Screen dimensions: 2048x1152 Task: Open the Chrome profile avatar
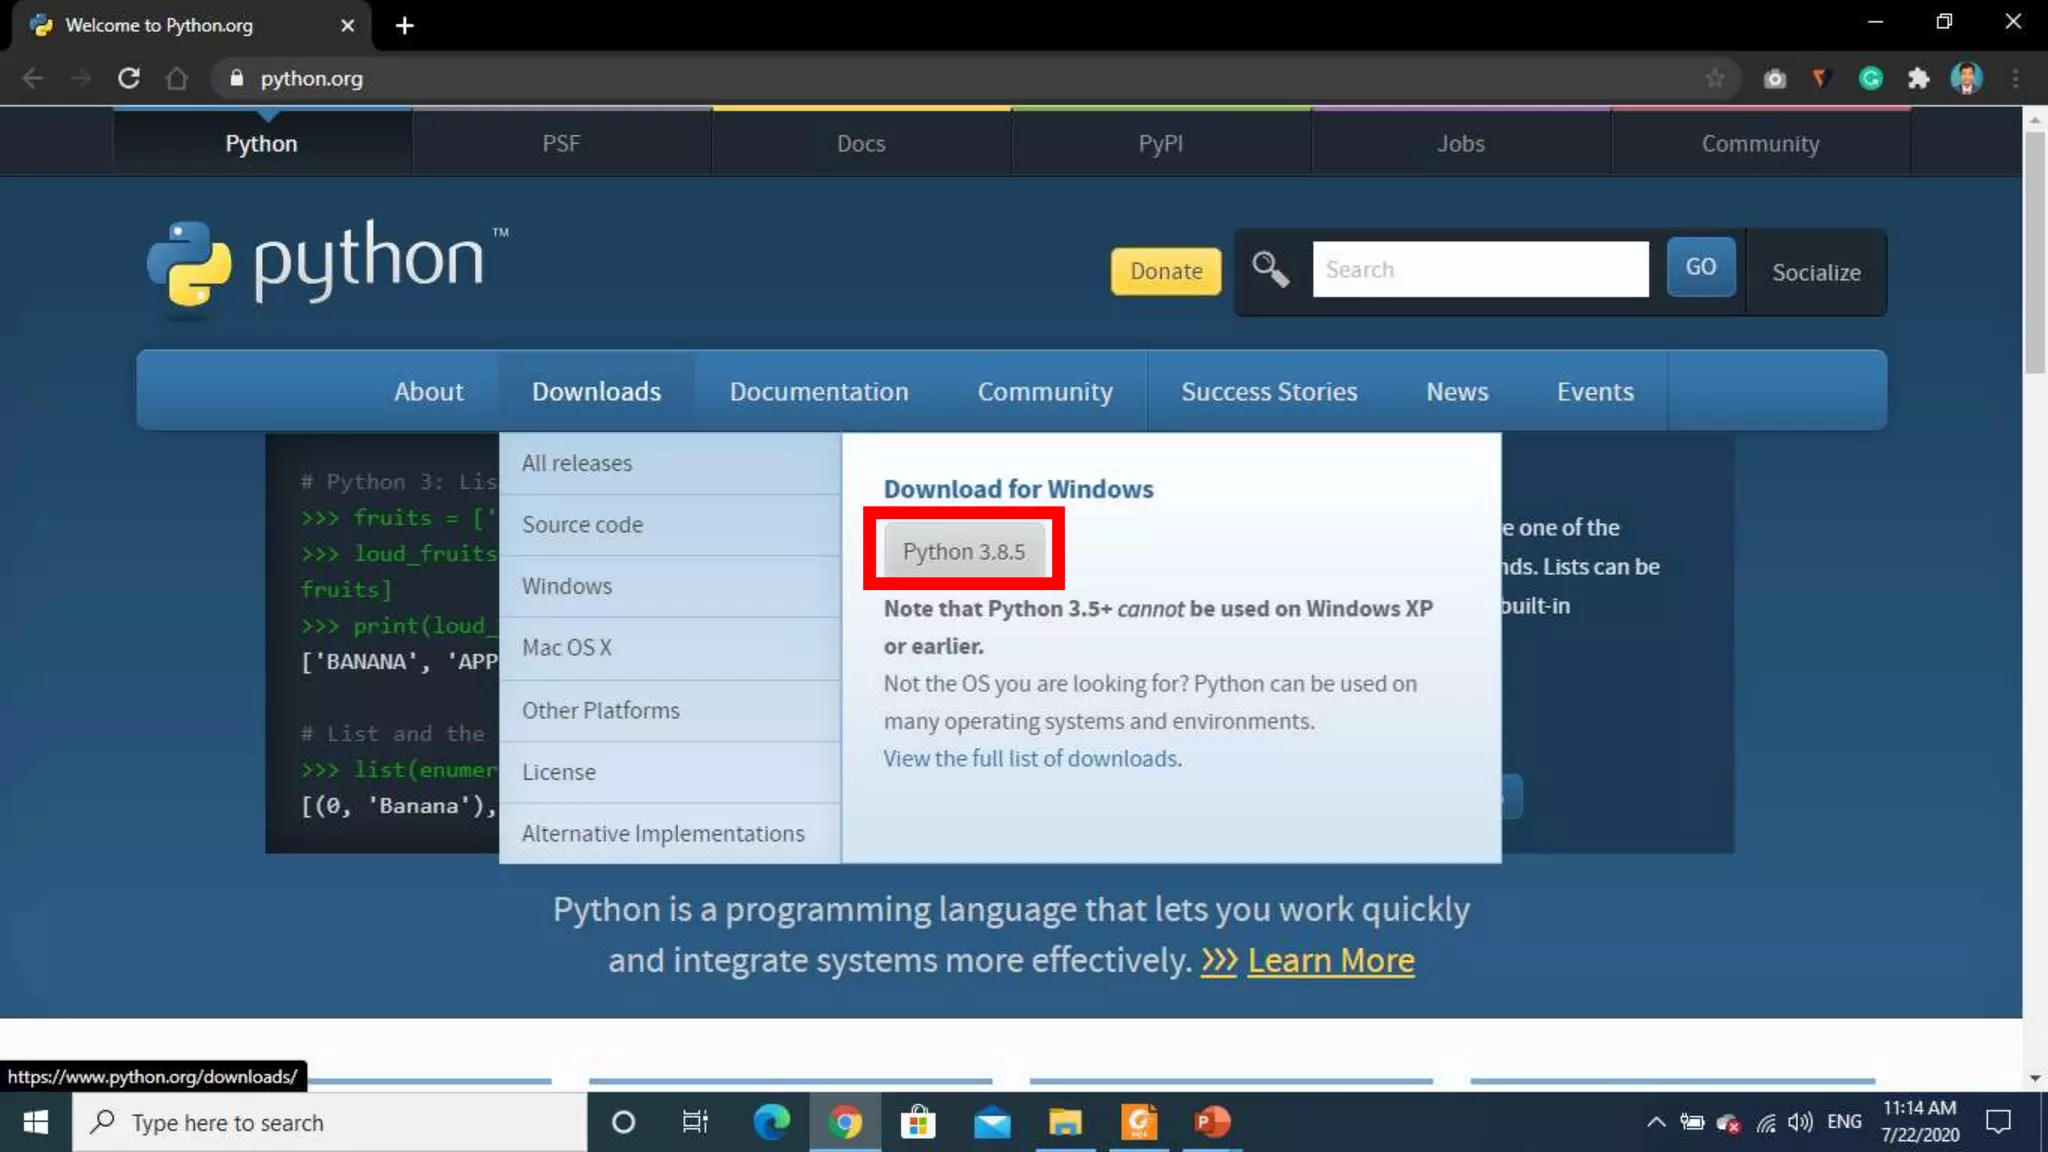point(1966,78)
